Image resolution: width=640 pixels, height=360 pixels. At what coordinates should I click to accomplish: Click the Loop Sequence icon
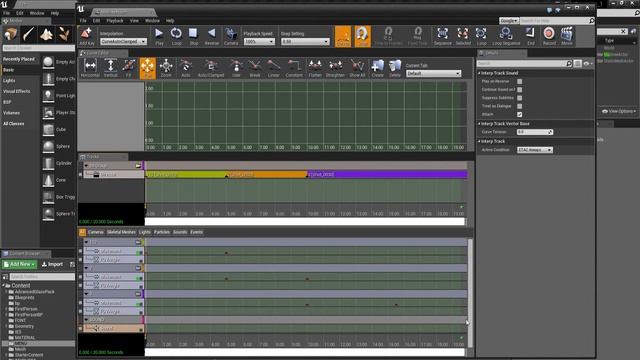pos(506,36)
